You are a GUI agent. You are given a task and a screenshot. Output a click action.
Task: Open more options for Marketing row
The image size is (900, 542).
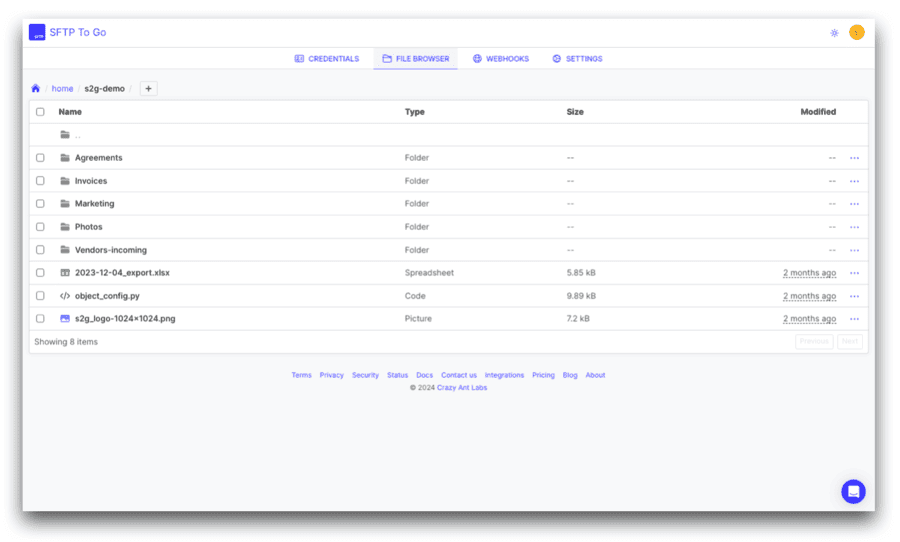[x=854, y=204]
